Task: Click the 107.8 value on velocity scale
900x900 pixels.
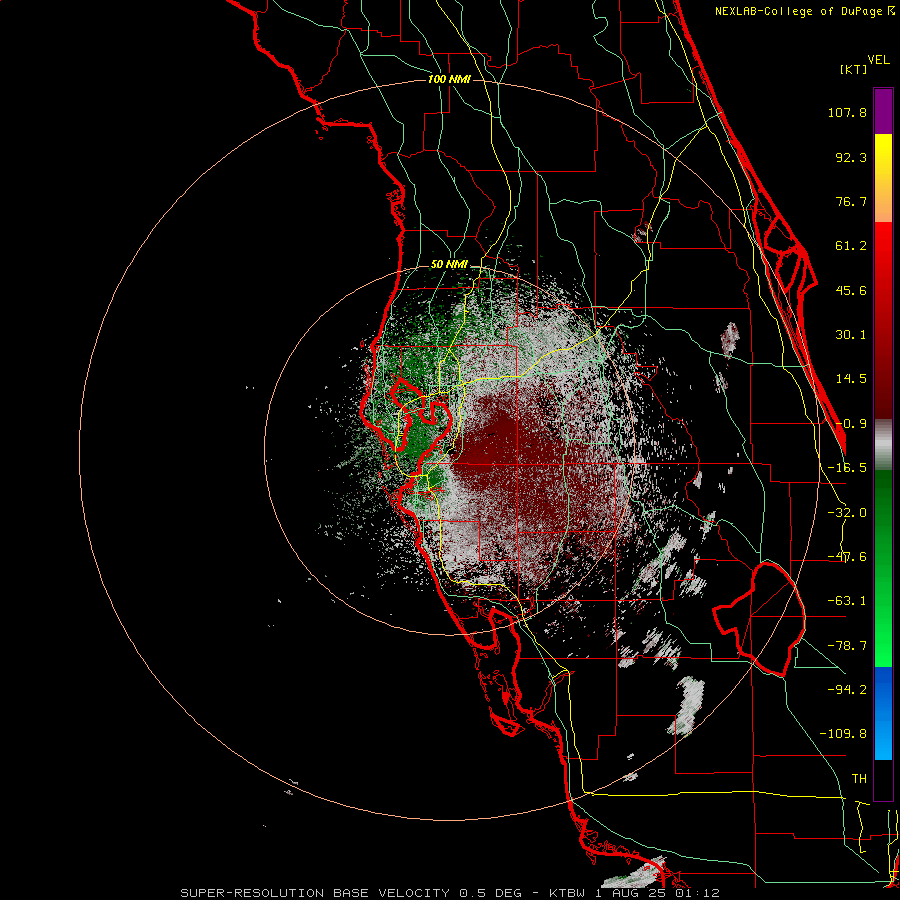Action: [847, 112]
